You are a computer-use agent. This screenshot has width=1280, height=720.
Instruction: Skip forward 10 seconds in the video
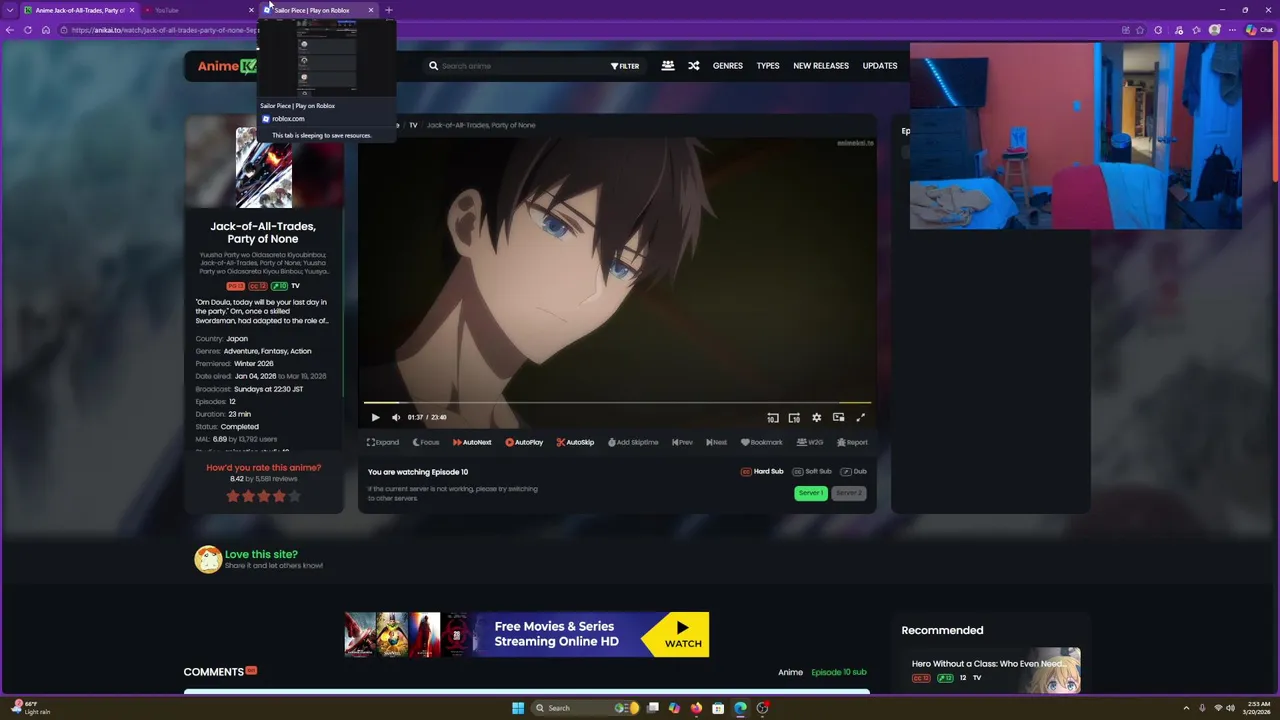click(794, 417)
